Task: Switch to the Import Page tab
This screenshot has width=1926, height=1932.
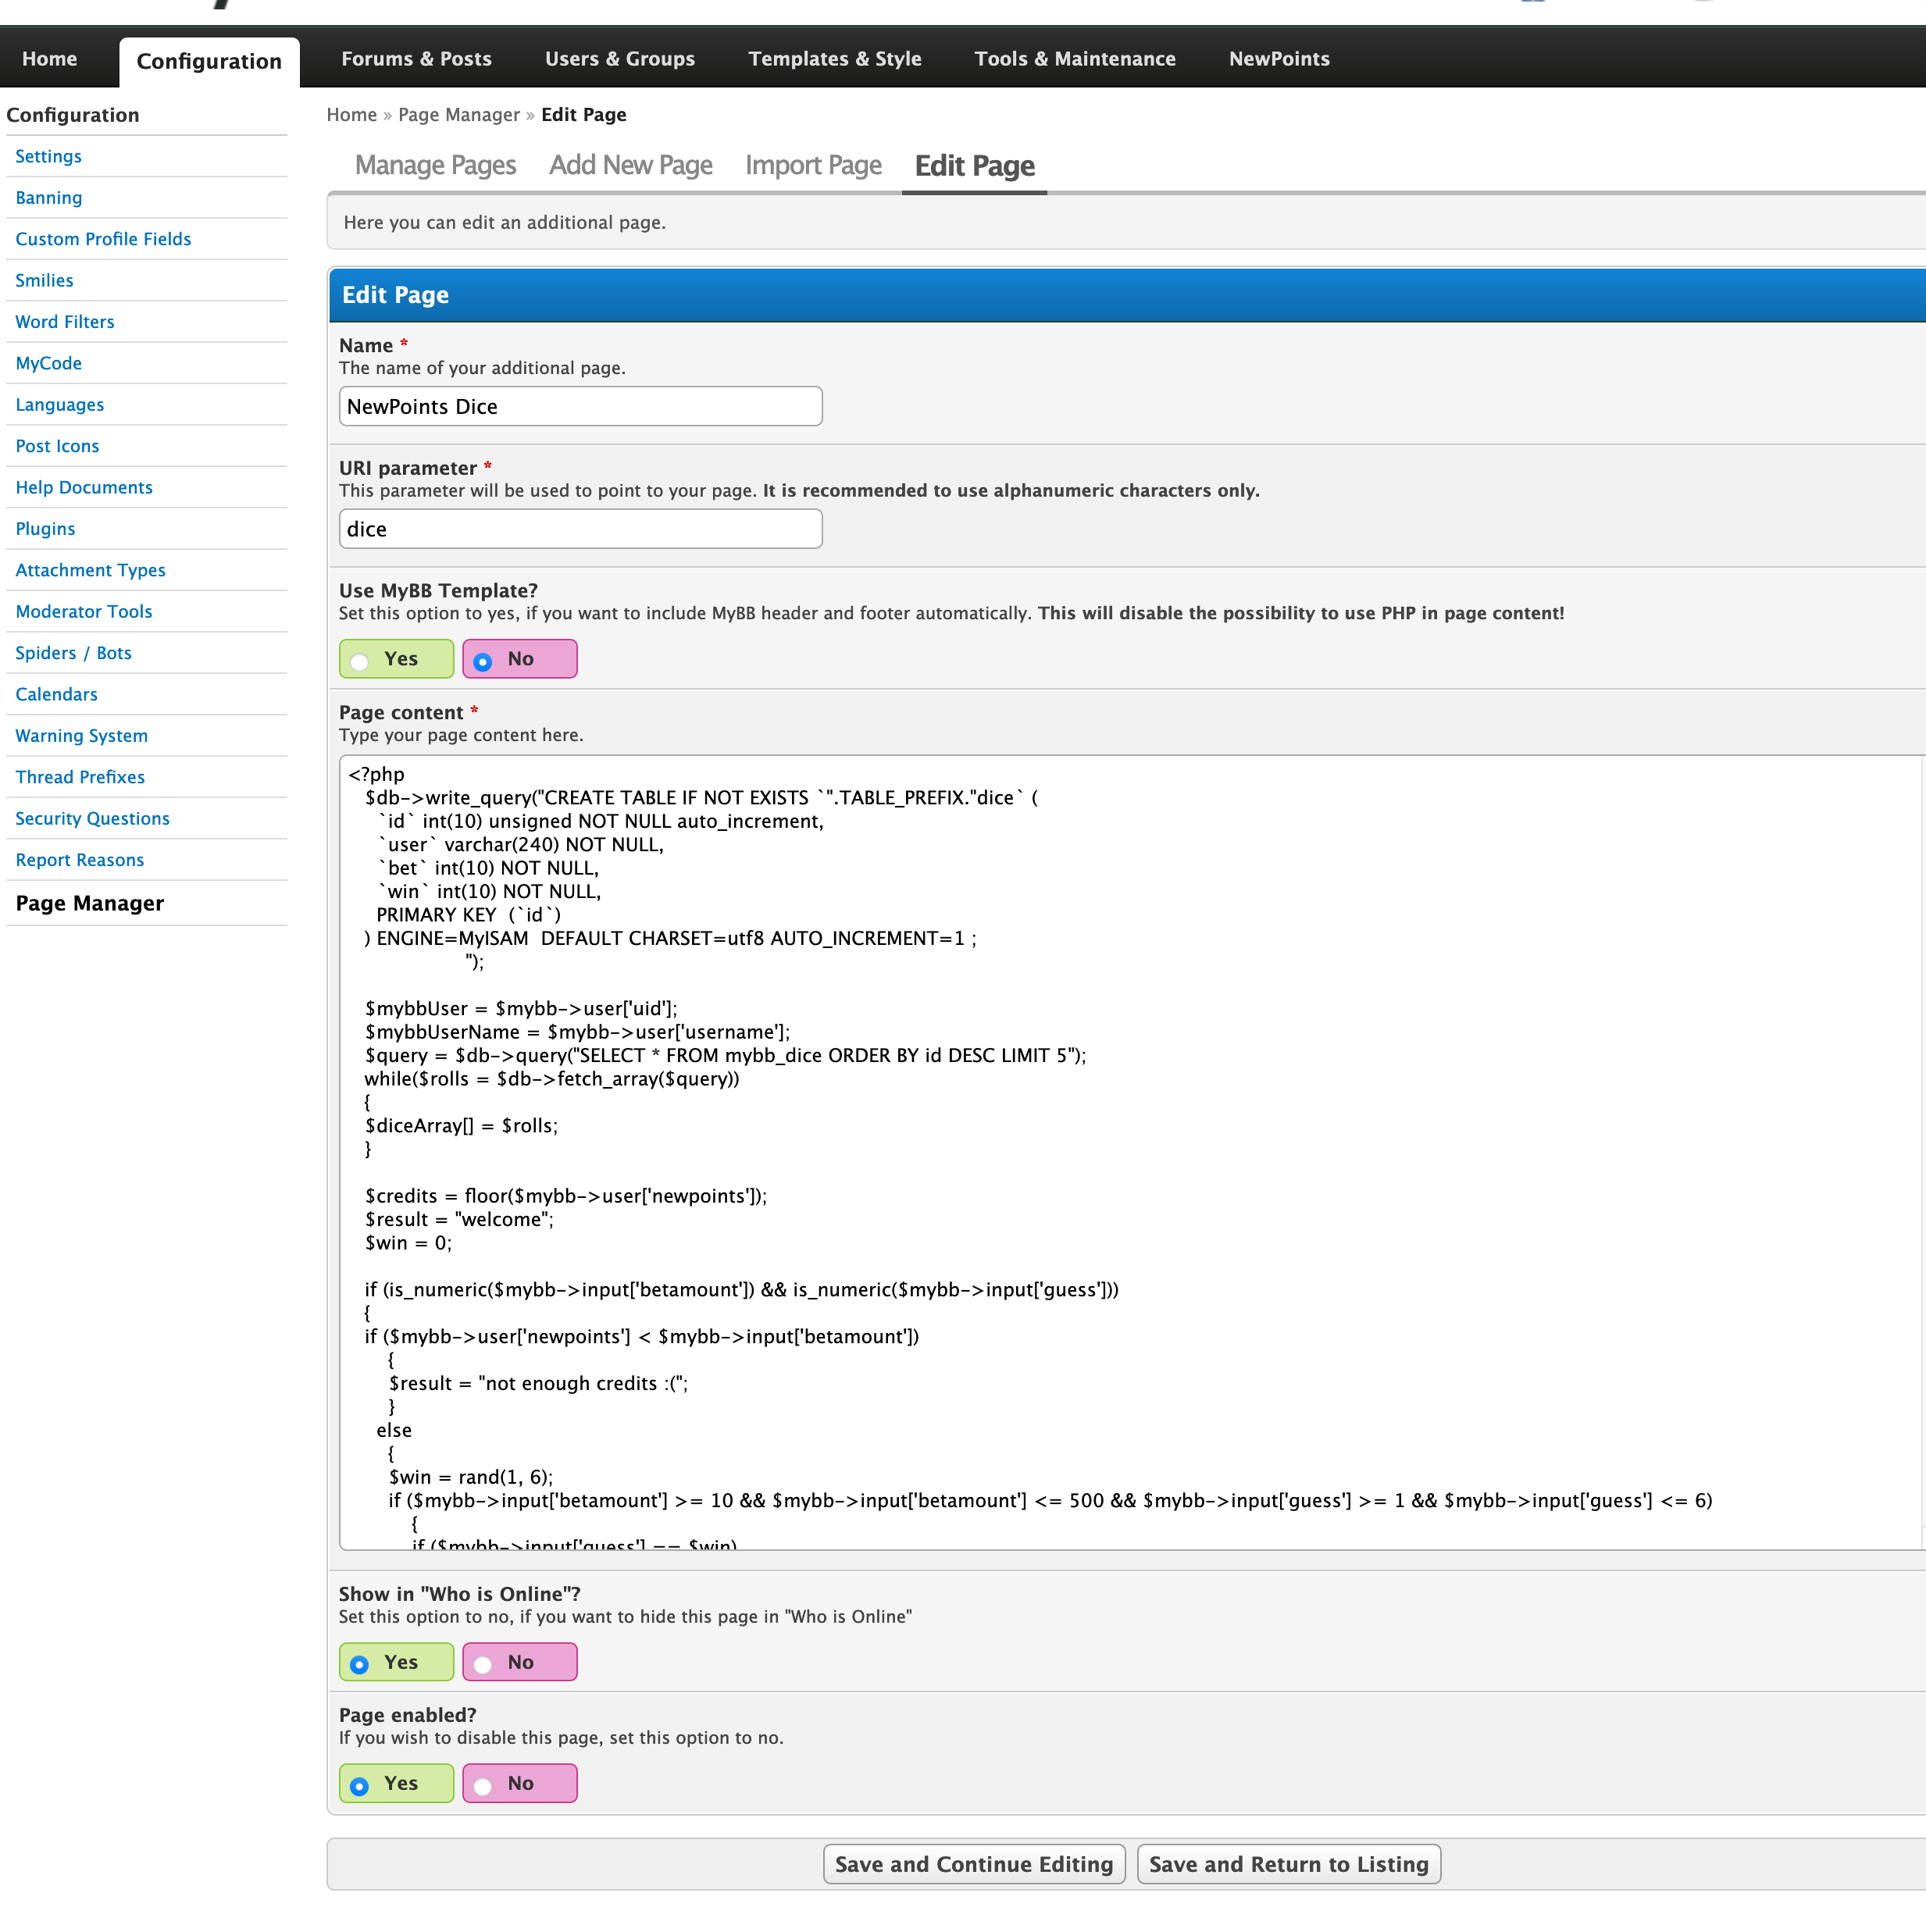Action: (x=813, y=165)
